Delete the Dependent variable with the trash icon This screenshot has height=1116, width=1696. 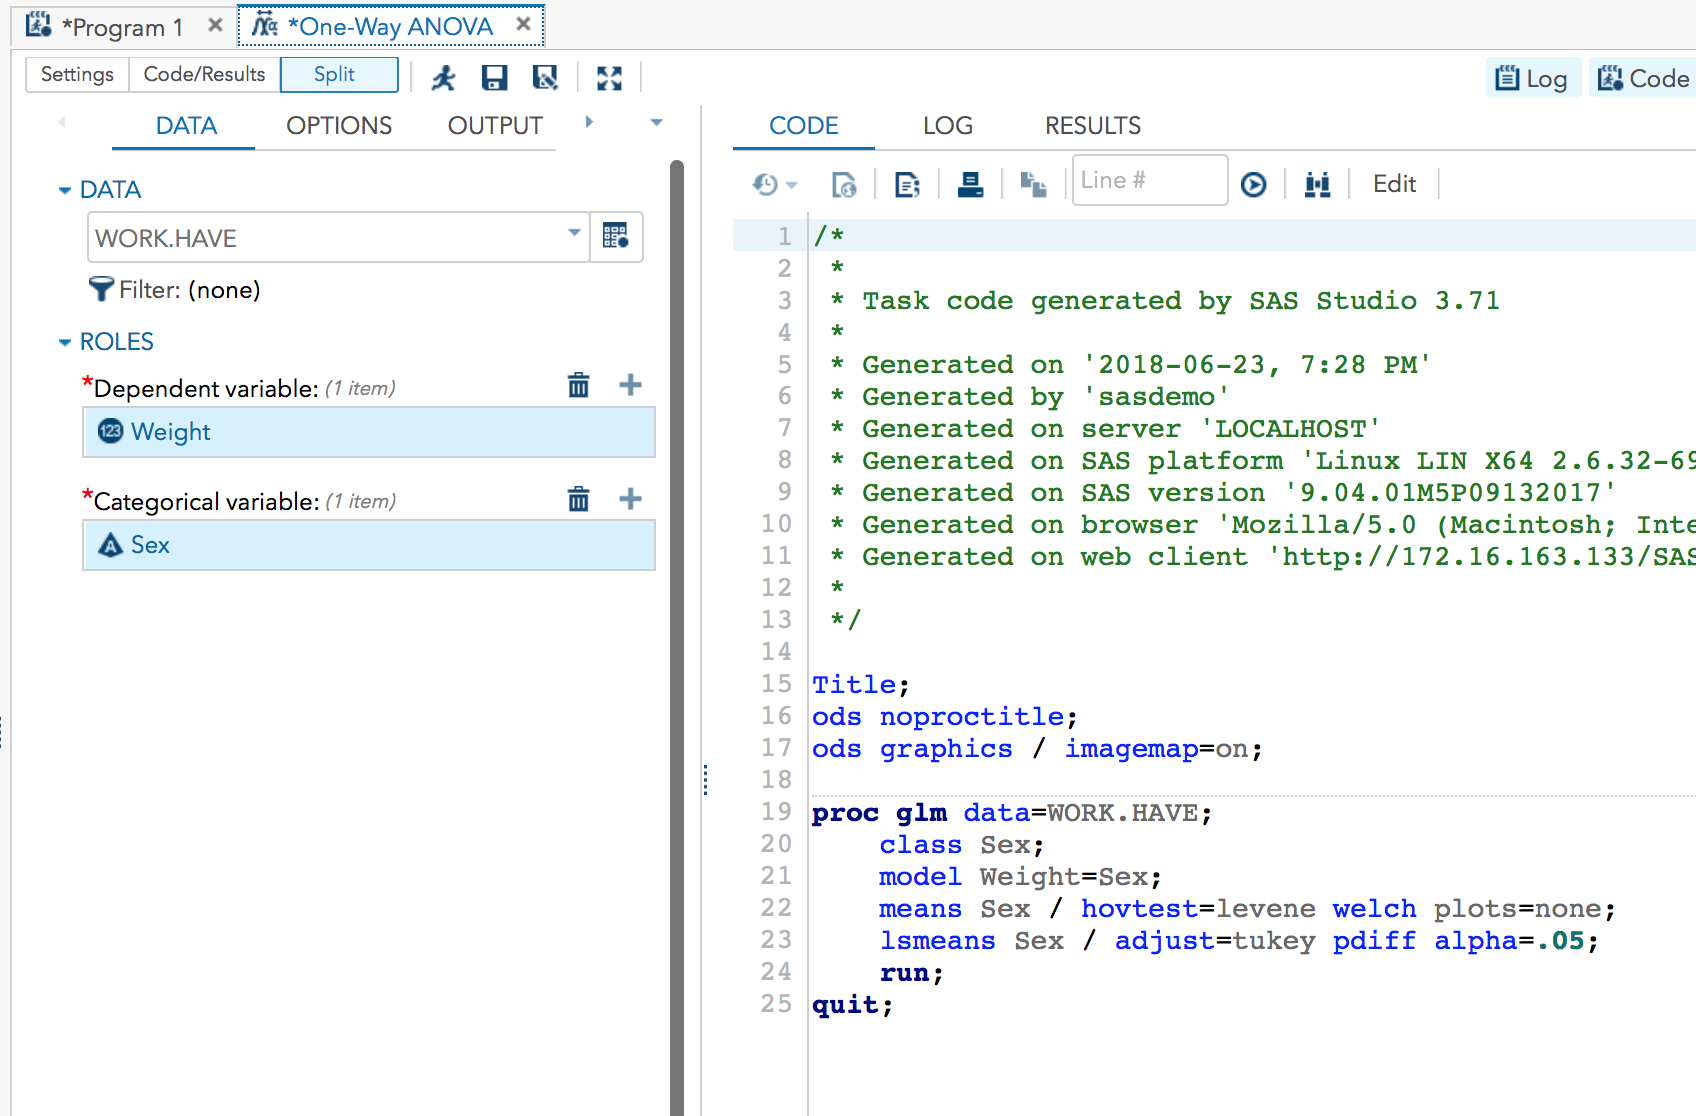tap(578, 386)
